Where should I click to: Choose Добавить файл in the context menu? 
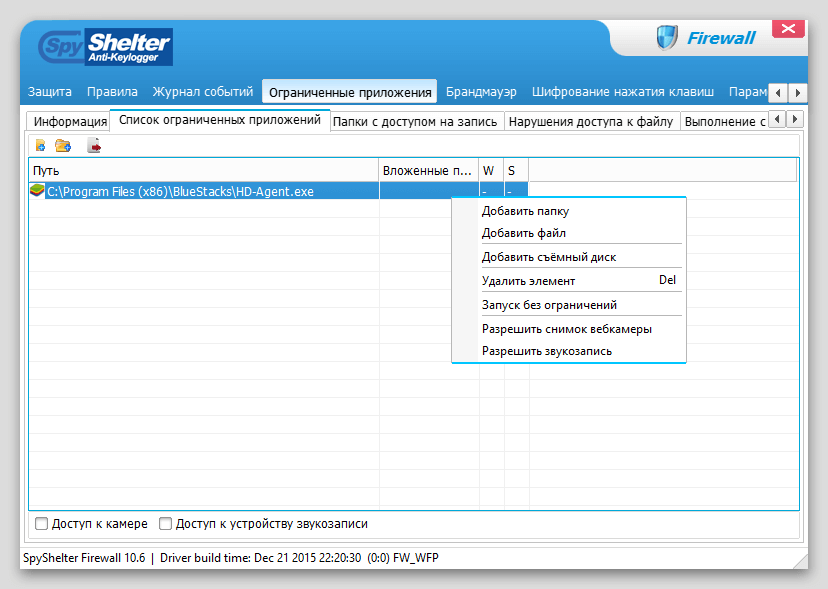click(x=569, y=233)
